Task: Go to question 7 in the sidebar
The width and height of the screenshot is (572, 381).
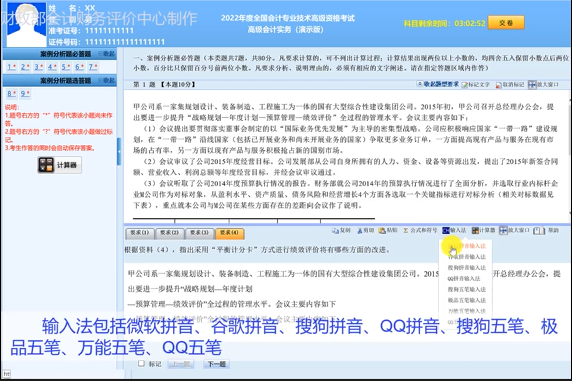Action: click(93, 67)
